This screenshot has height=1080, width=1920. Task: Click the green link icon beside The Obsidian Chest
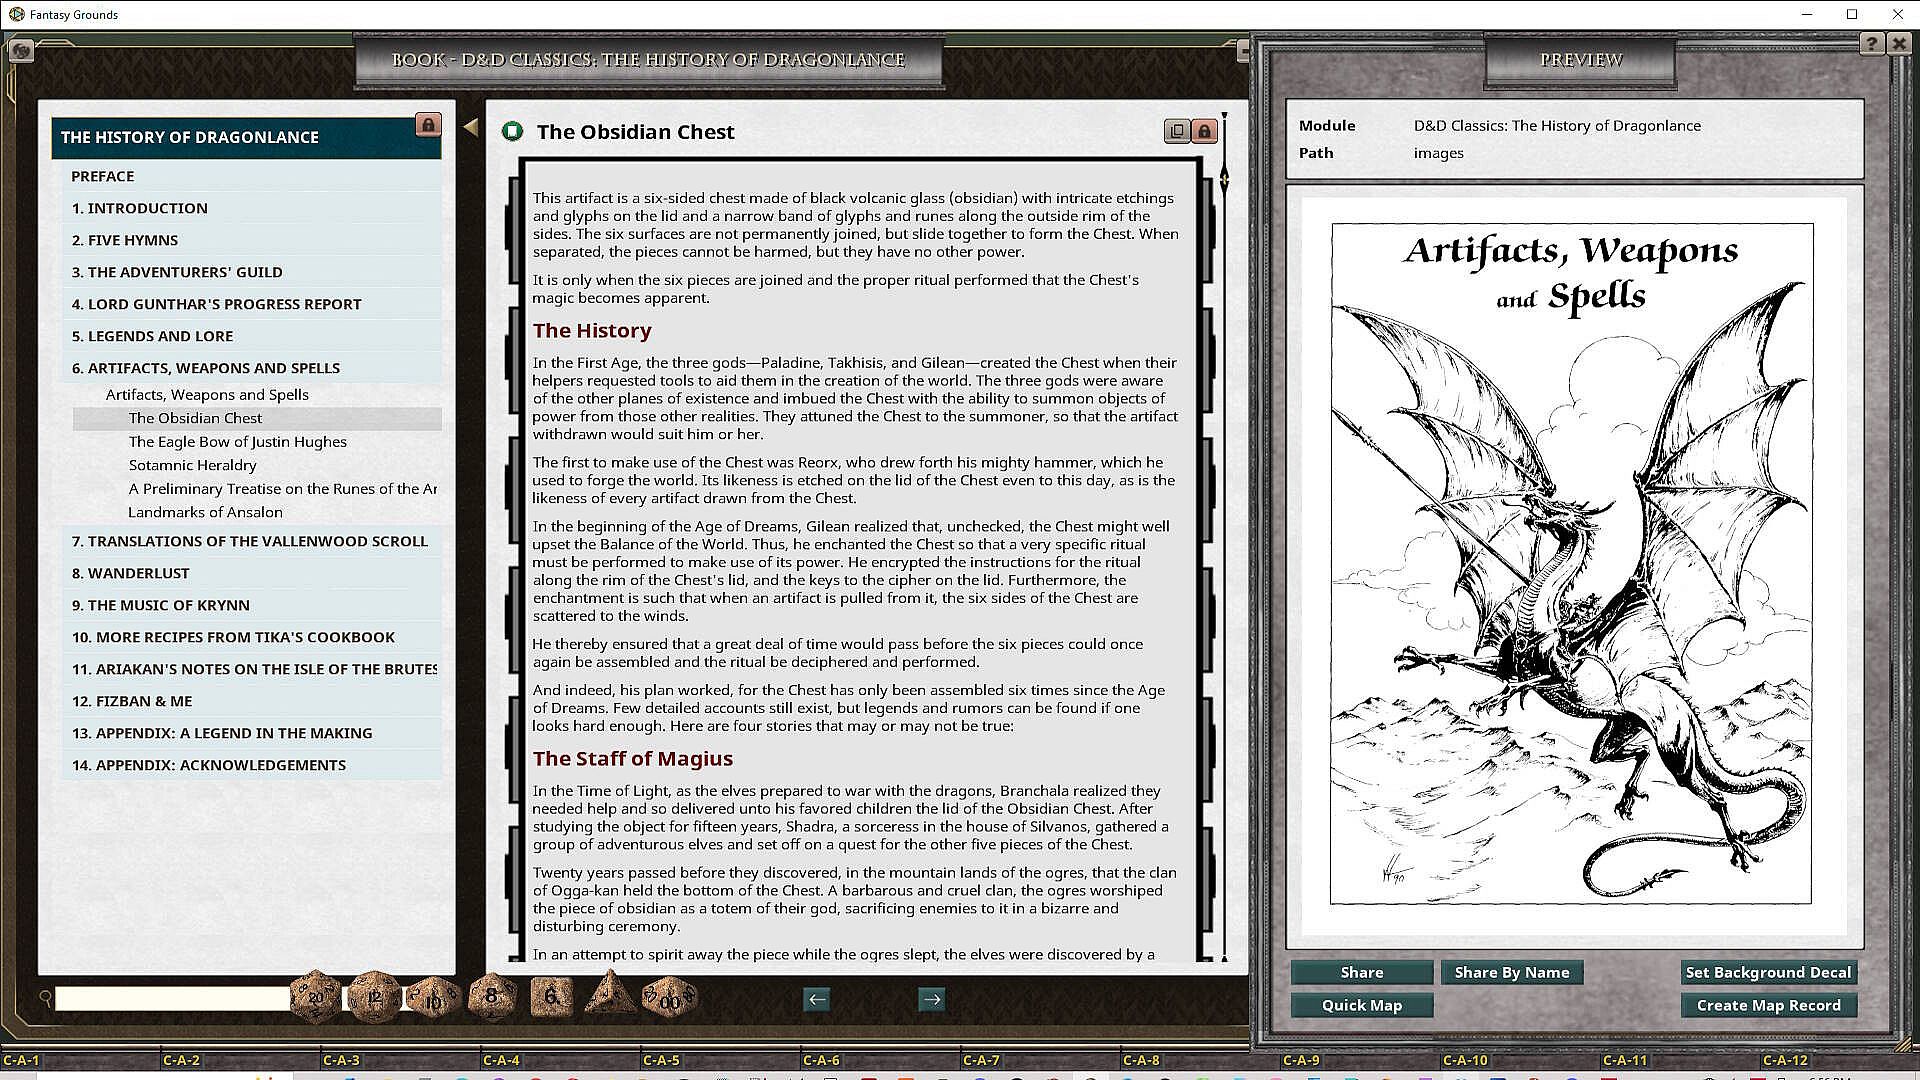click(x=513, y=131)
